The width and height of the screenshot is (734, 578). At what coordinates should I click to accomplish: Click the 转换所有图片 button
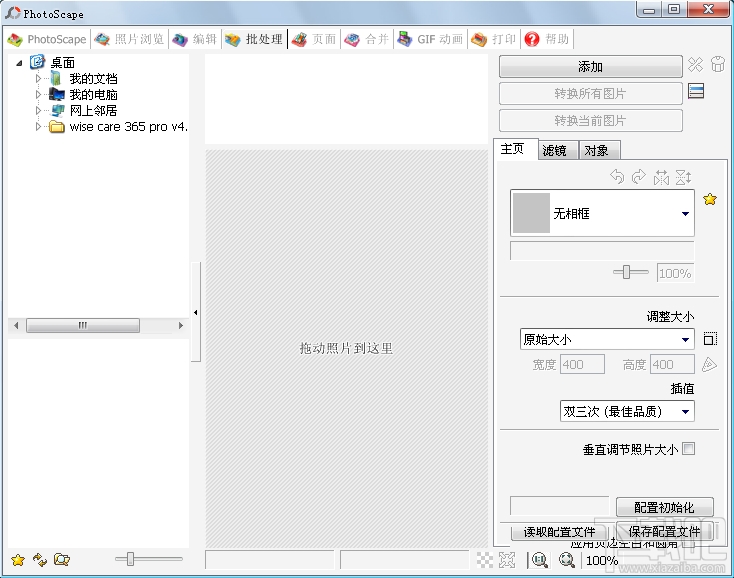pos(590,94)
